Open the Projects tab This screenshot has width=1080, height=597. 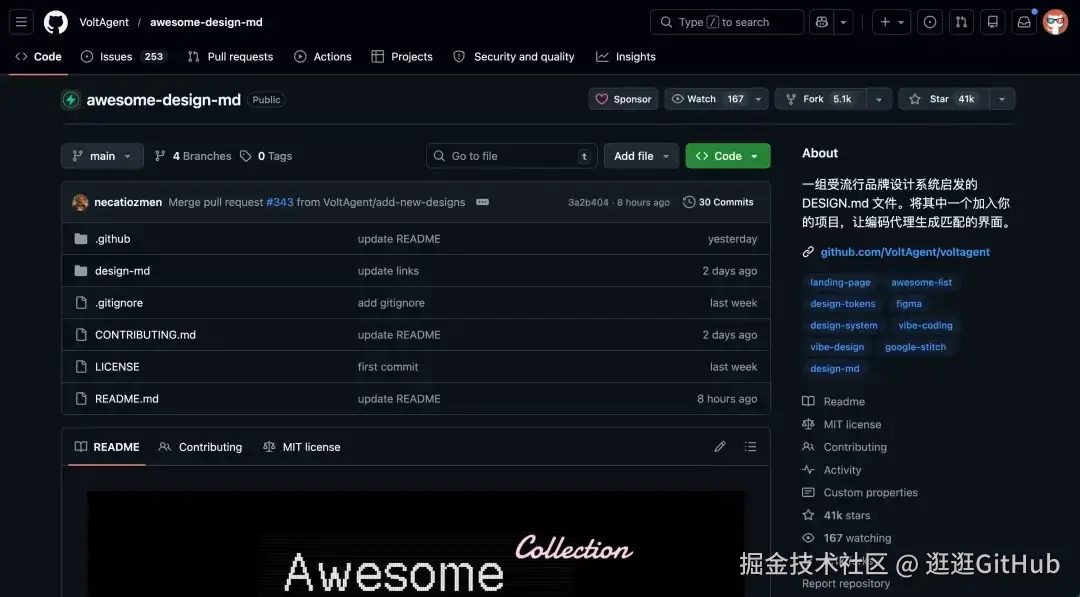pyautogui.click(x=402, y=56)
